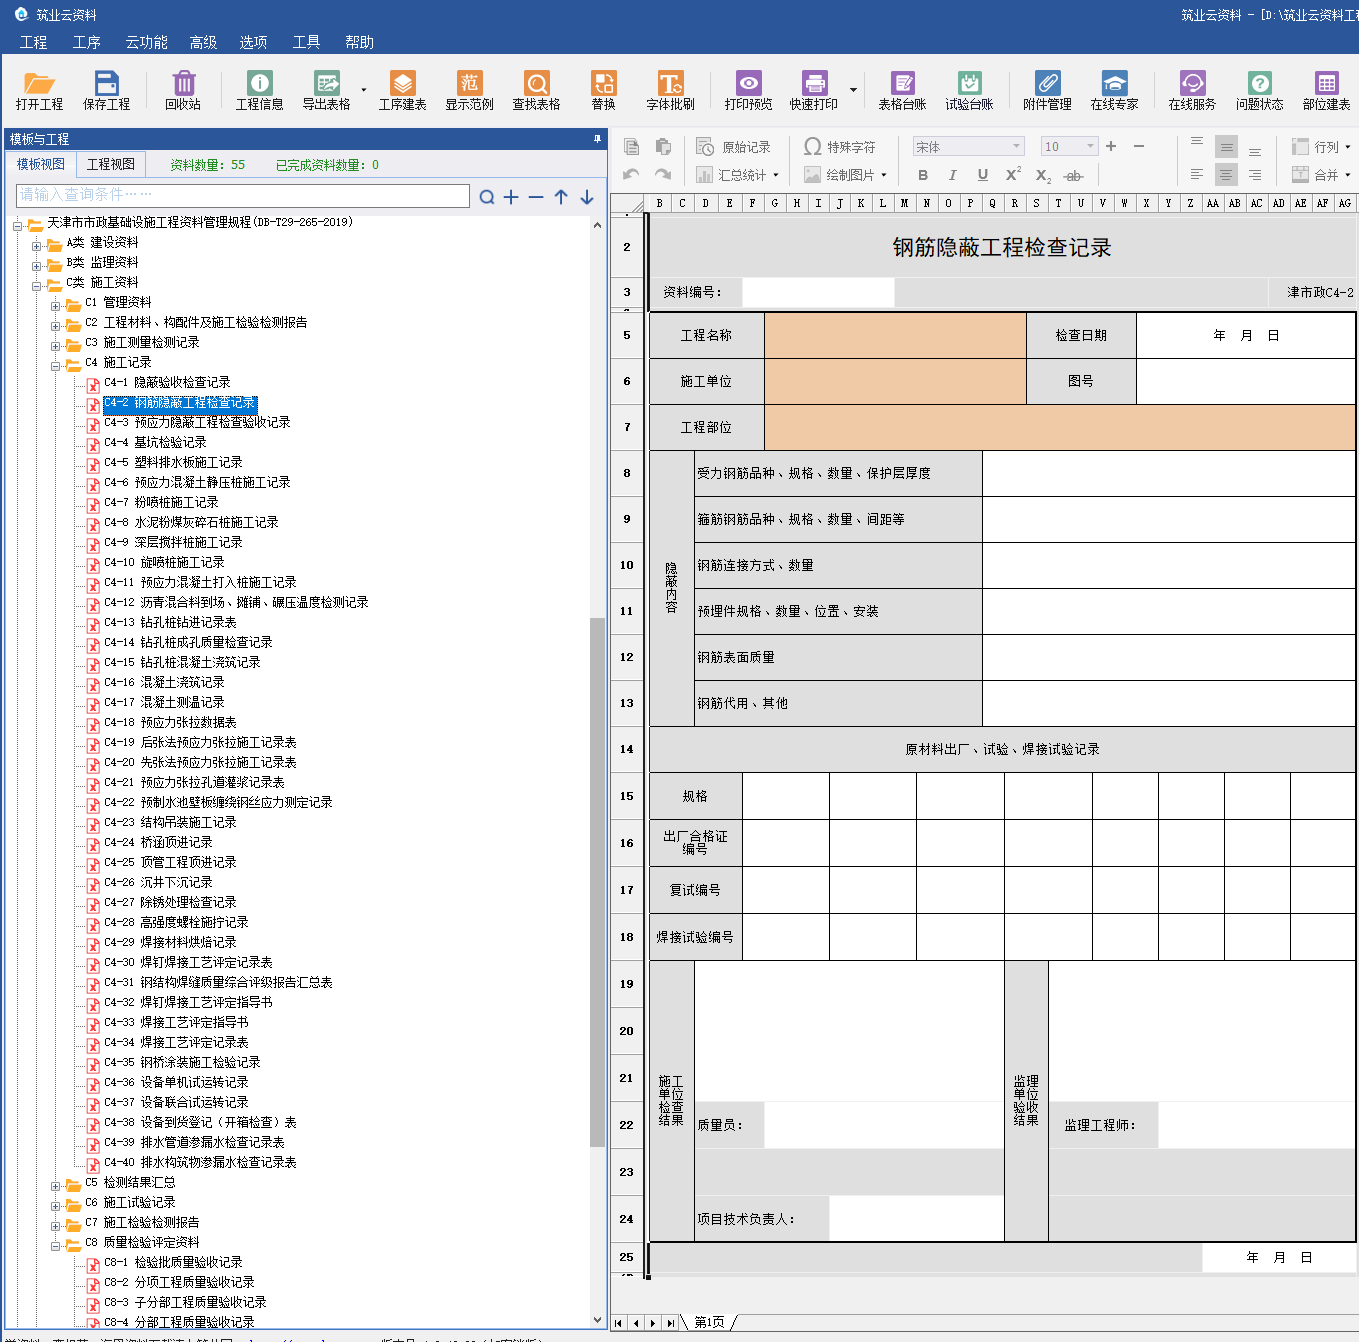Screen dimensions: 1359x1342
Task: Click the 资料编号 input cell
Action: pos(818,292)
